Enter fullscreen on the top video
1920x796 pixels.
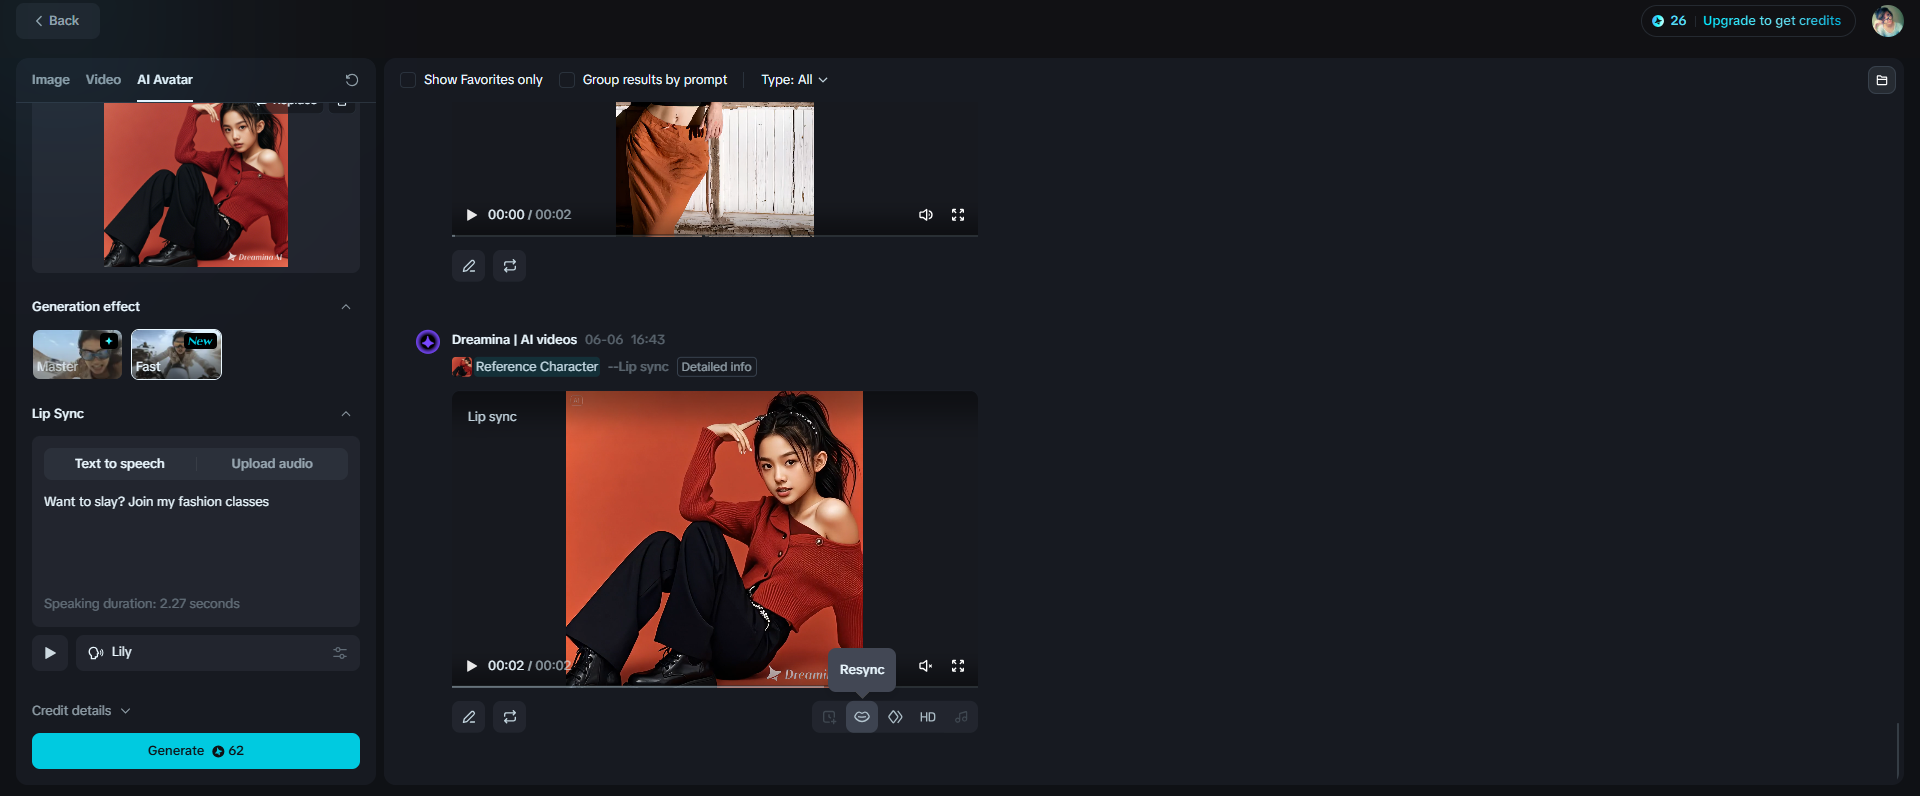click(x=958, y=215)
